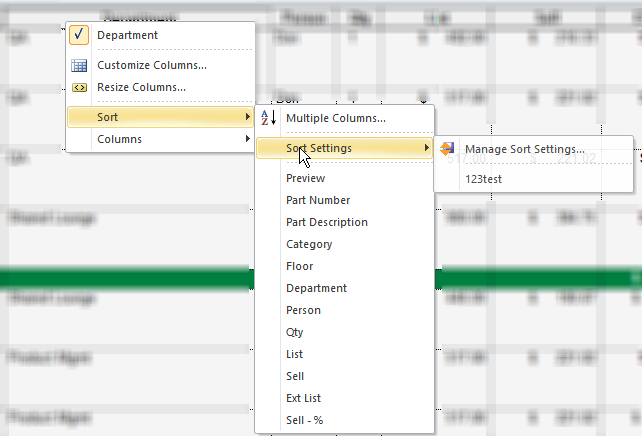Screen dimensions: 642x436
Task: Sort by Floor column
Action: 299,266
